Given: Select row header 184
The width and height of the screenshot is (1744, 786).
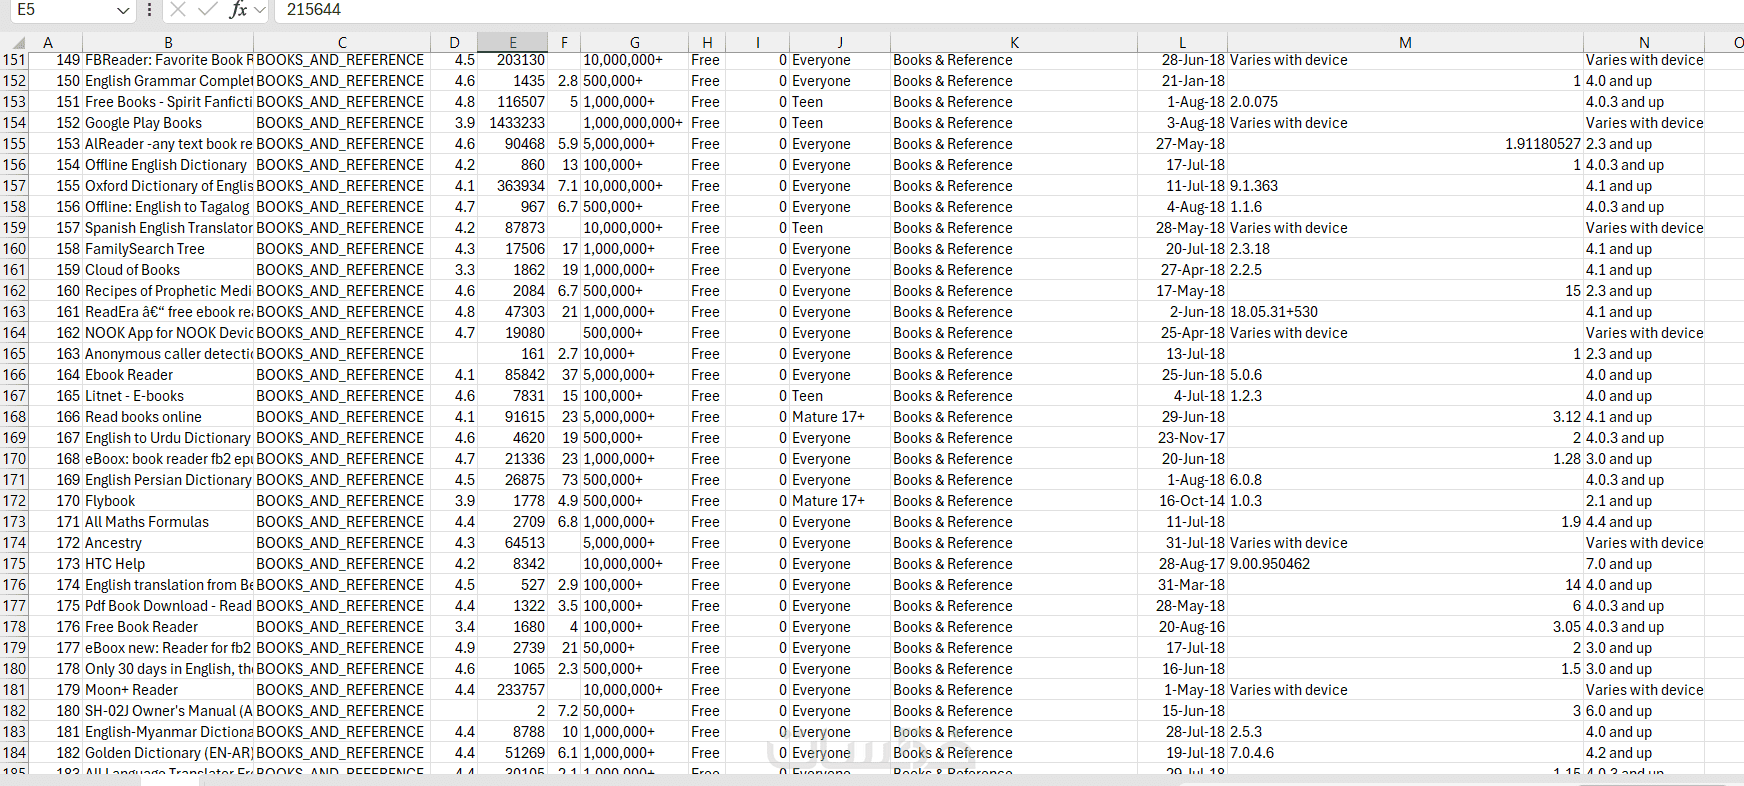Looking at the screenshot, I should [x=14, y=753].
